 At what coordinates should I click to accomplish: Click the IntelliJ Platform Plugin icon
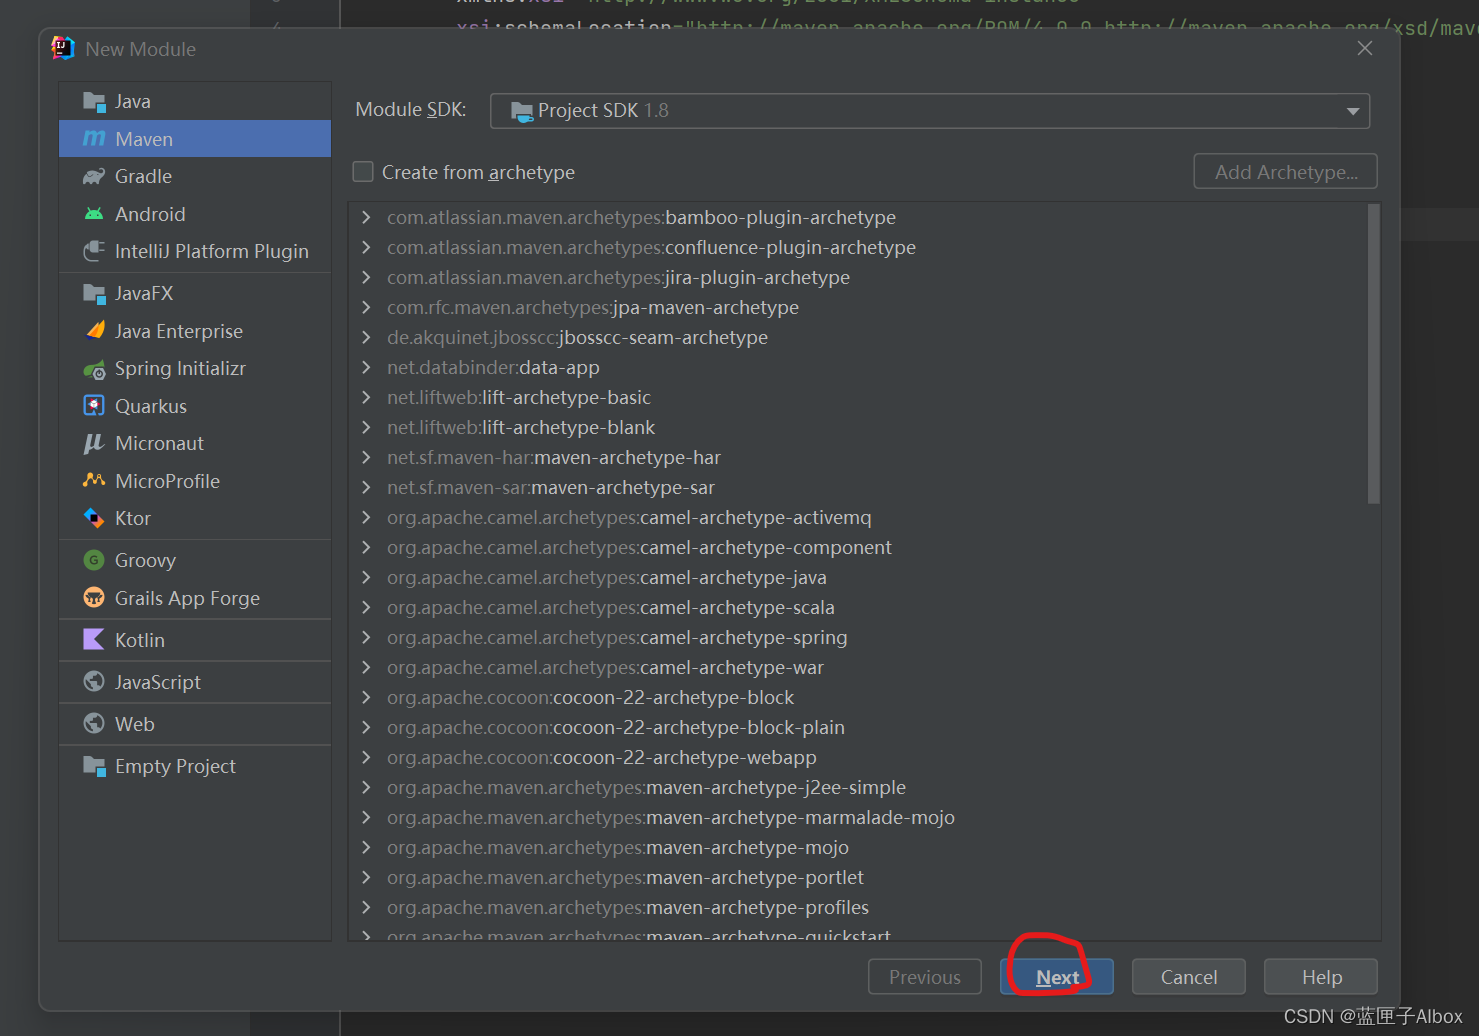click(x=94, y=251)
